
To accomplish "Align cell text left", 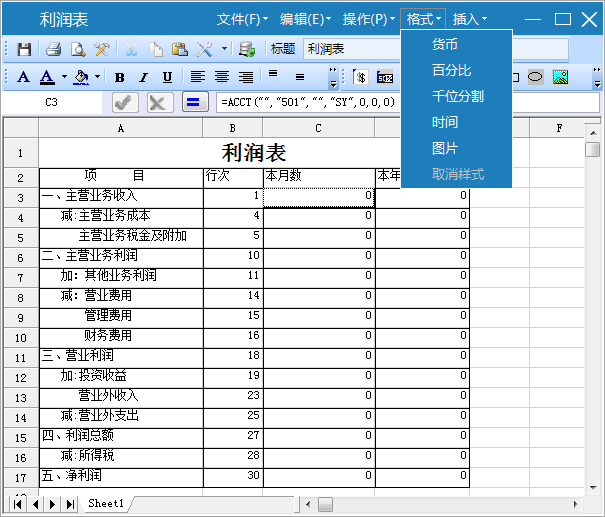I will tap(198, 77).
